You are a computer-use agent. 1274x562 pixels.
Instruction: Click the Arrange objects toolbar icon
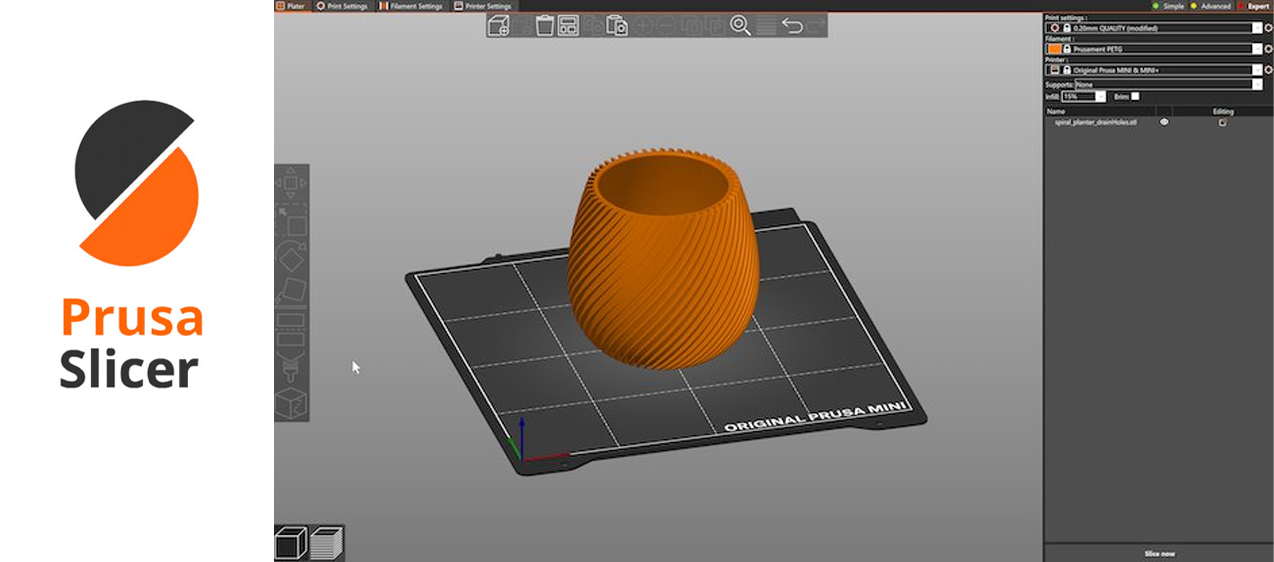click(x=568, y=25)
